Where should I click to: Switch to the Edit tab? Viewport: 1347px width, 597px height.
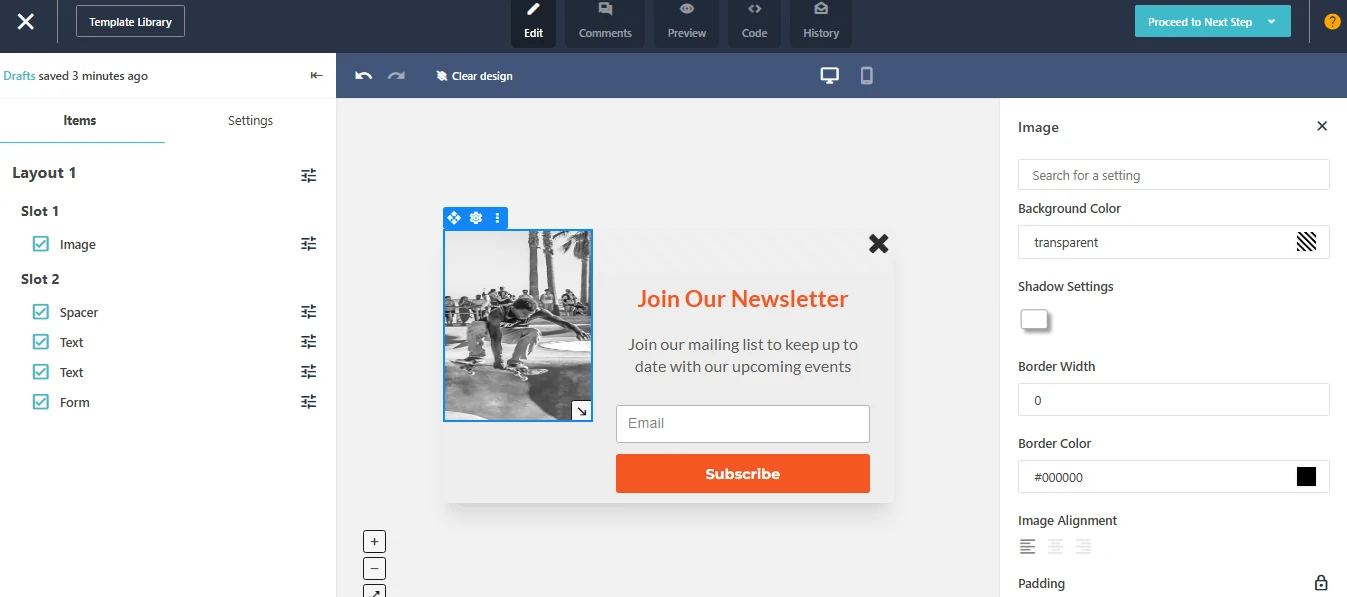[533, 22]
